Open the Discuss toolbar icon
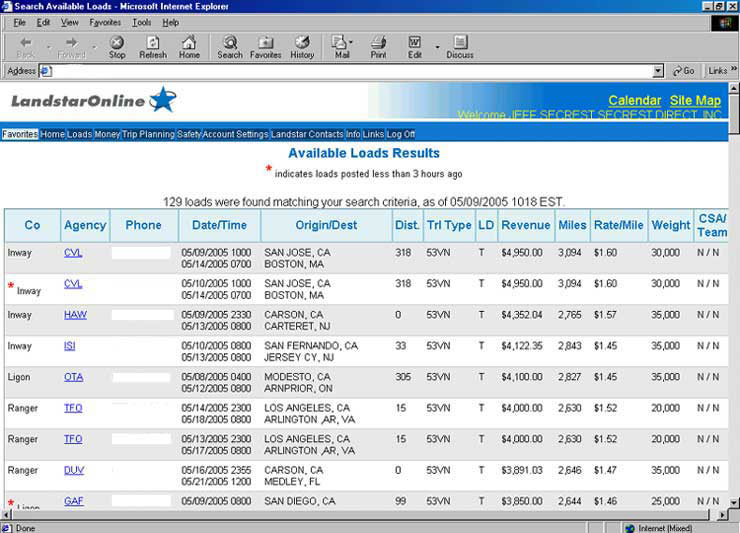This screenshot has height=533, width=740. tap(460, 46)
